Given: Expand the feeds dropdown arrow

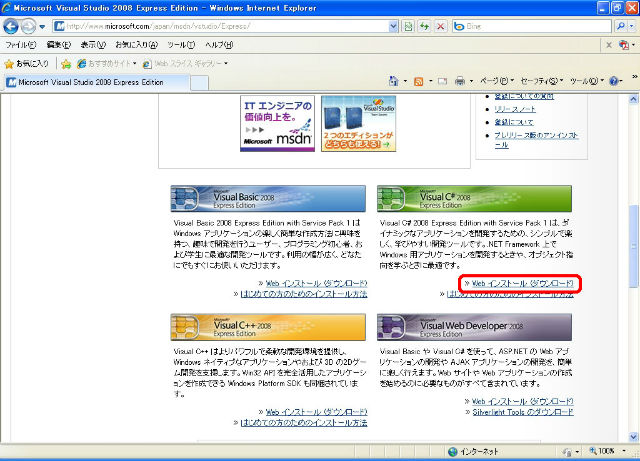Looking at the screenshot, I should pos(431,81).
